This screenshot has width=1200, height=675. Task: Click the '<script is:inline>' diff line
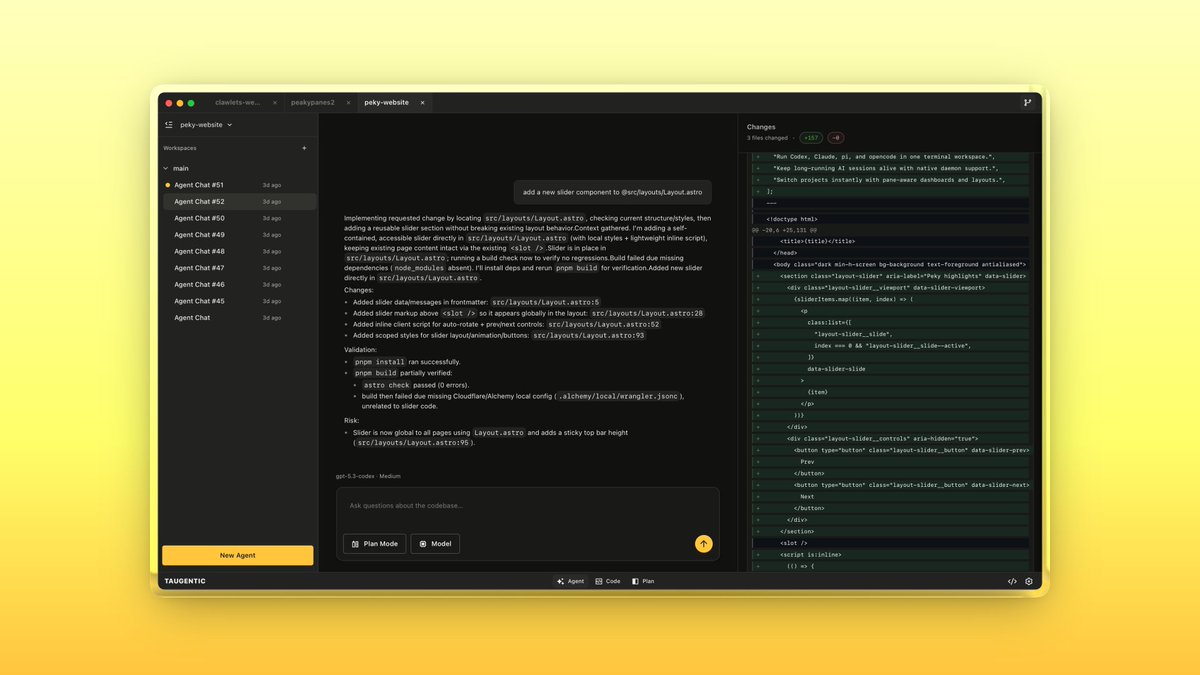point(812,554)
